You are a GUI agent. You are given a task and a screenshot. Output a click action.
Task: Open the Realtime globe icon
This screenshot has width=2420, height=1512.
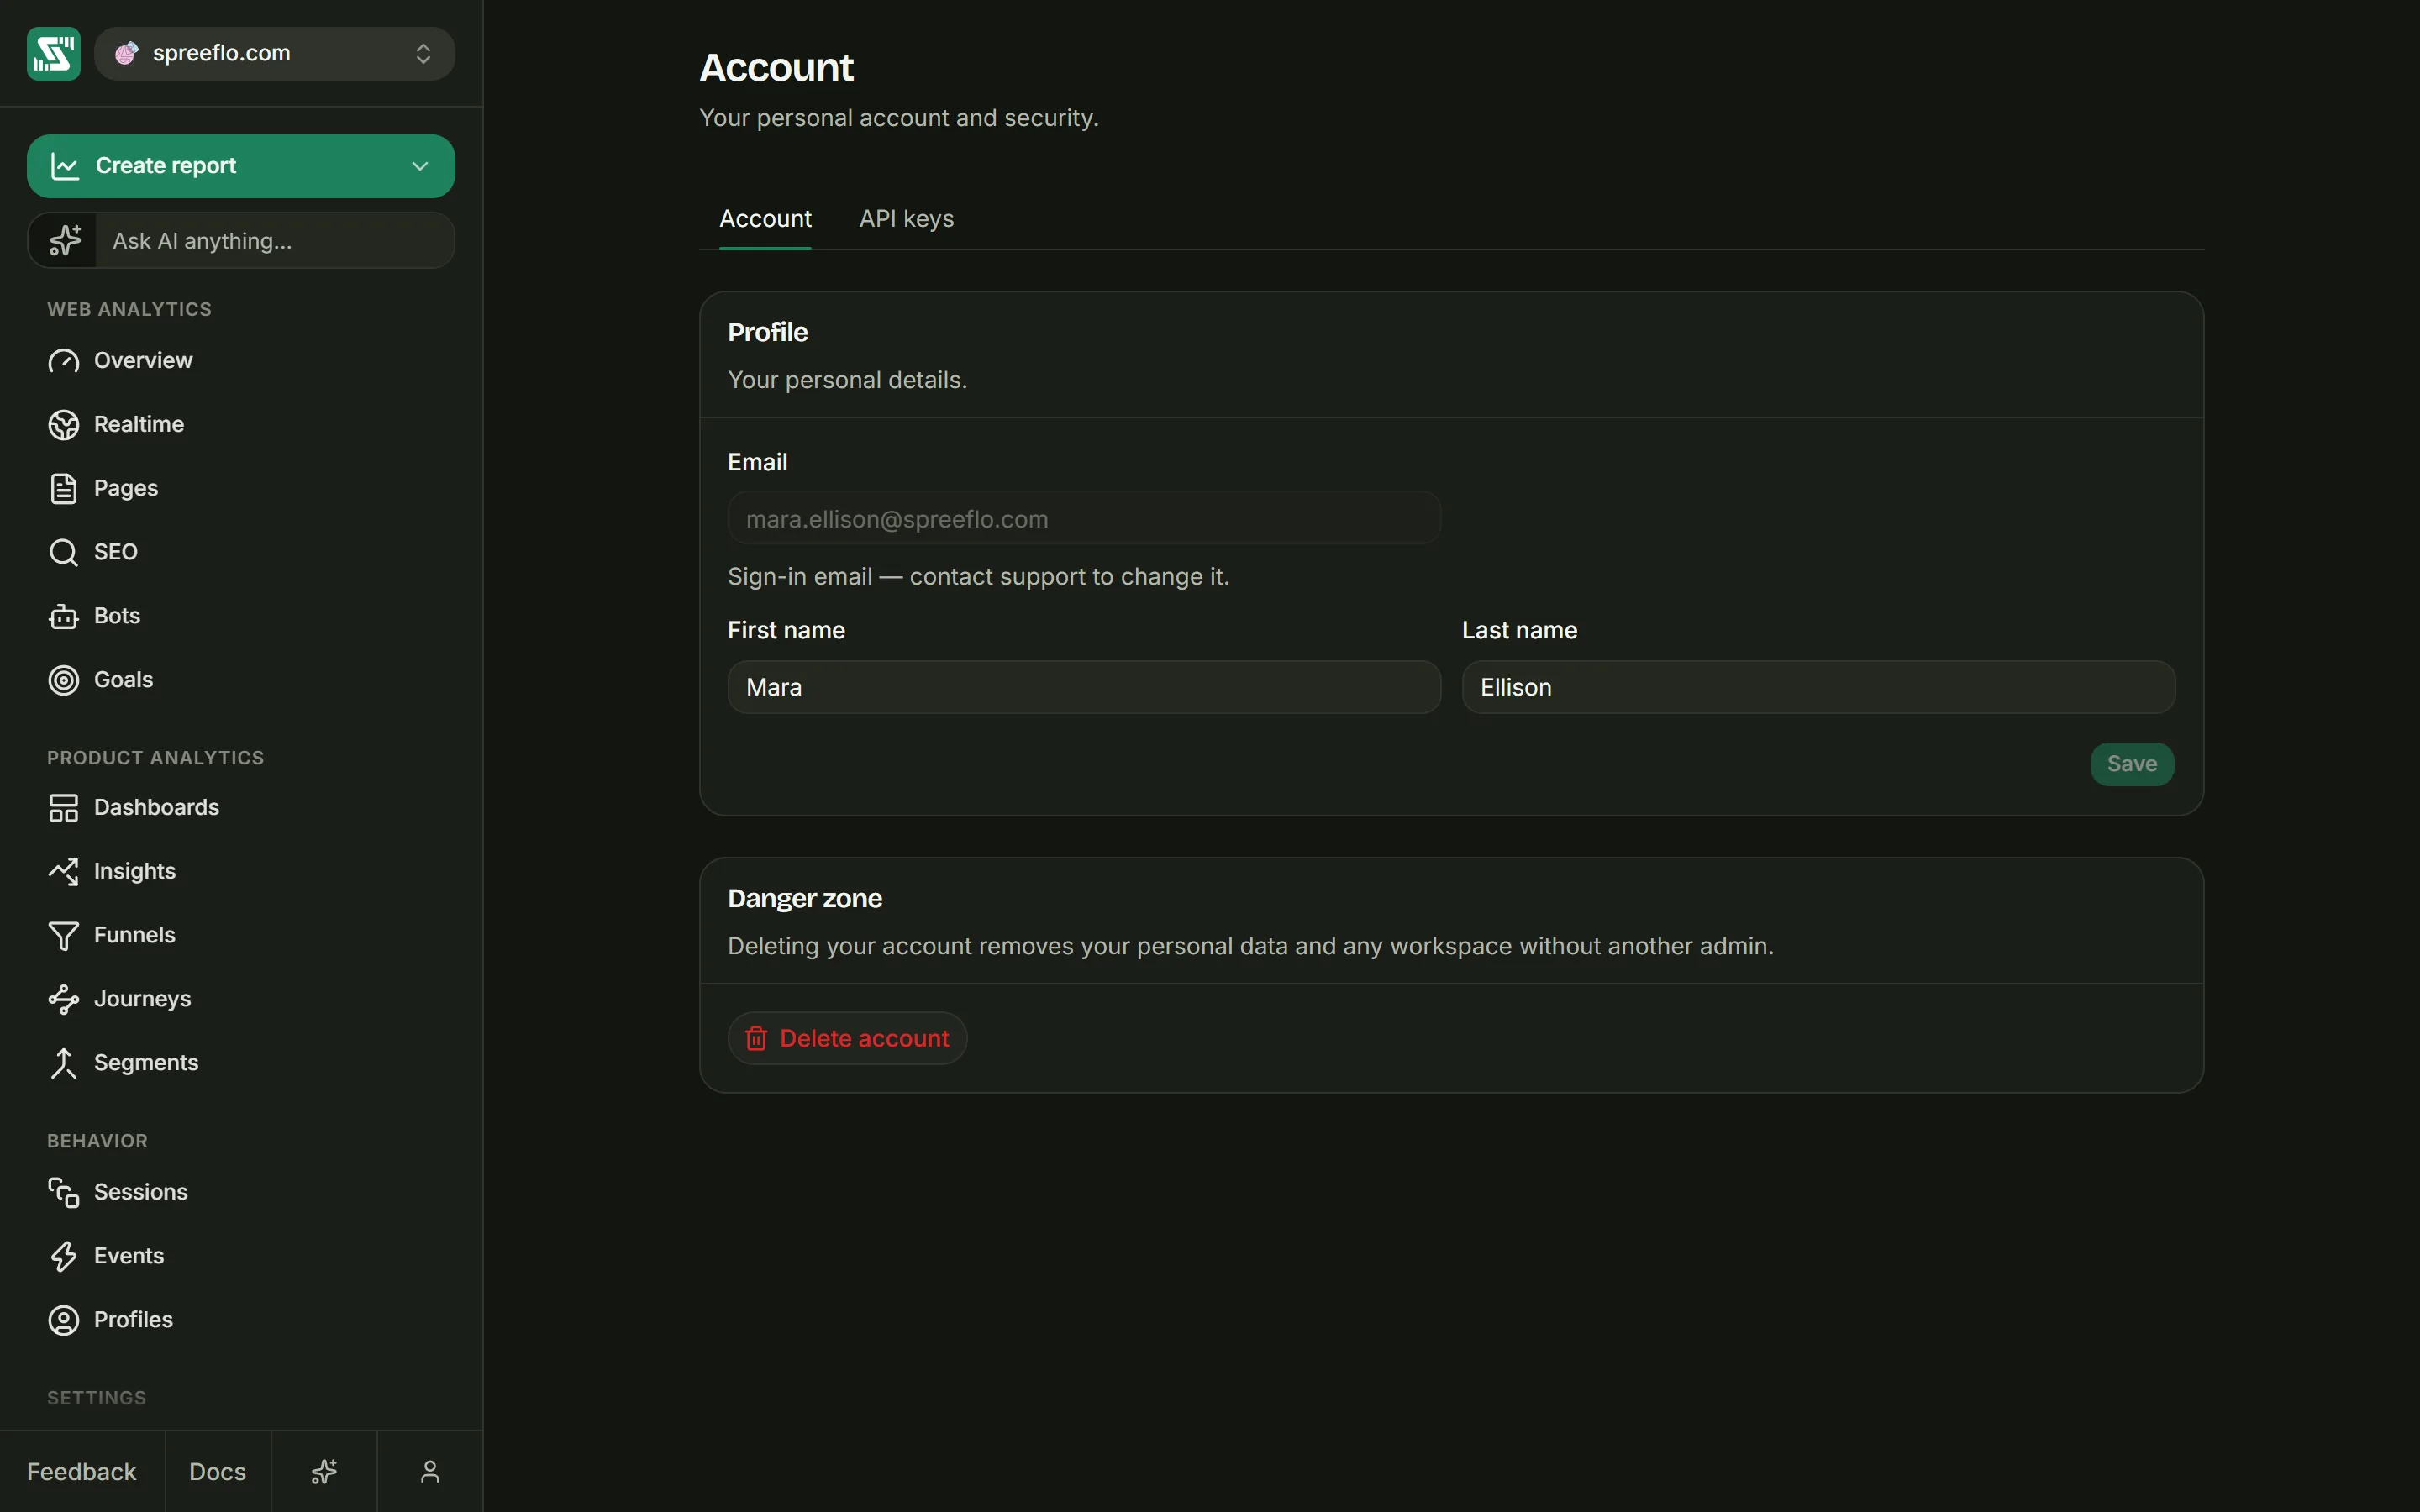point(63,425)
